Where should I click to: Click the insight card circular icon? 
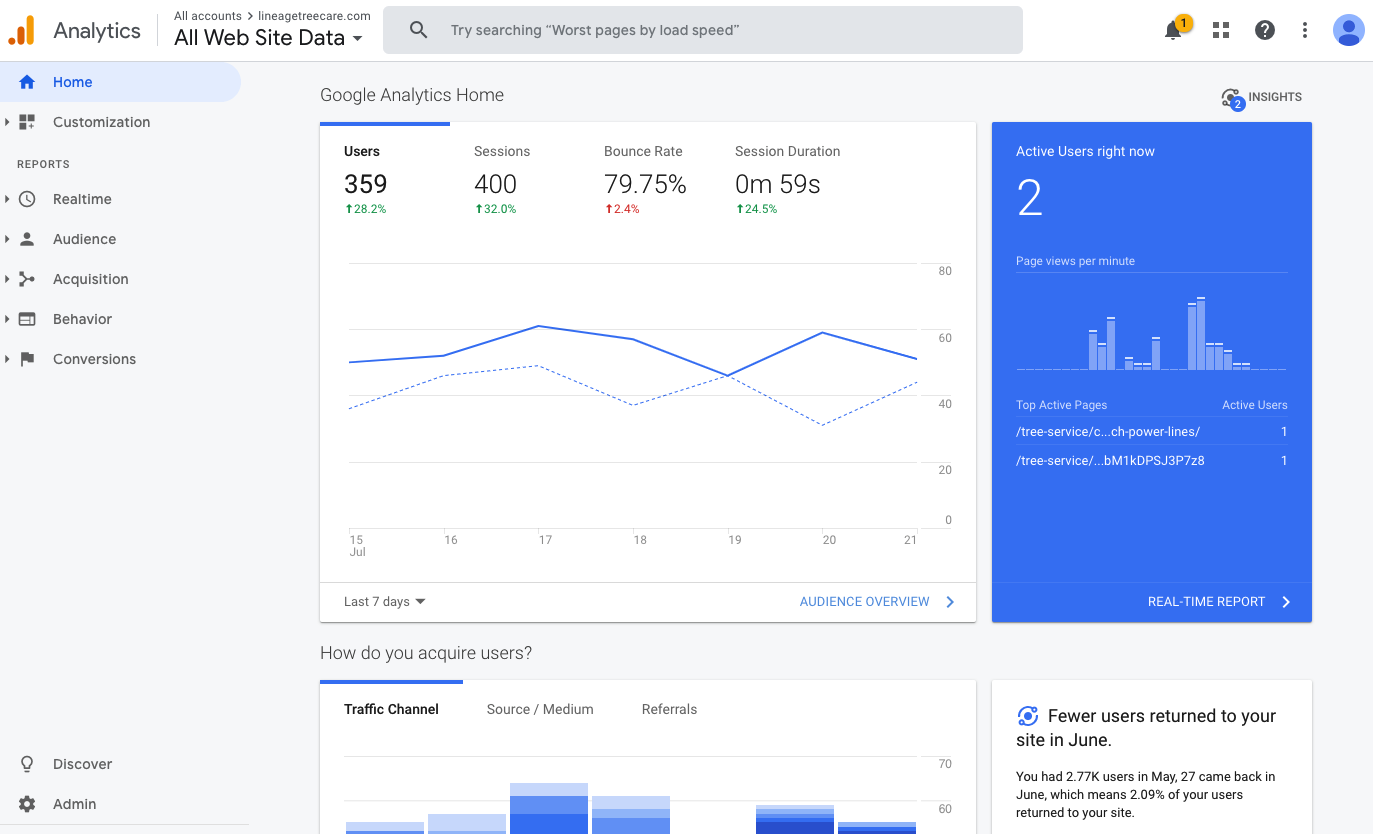click(x=1027, y=716)
